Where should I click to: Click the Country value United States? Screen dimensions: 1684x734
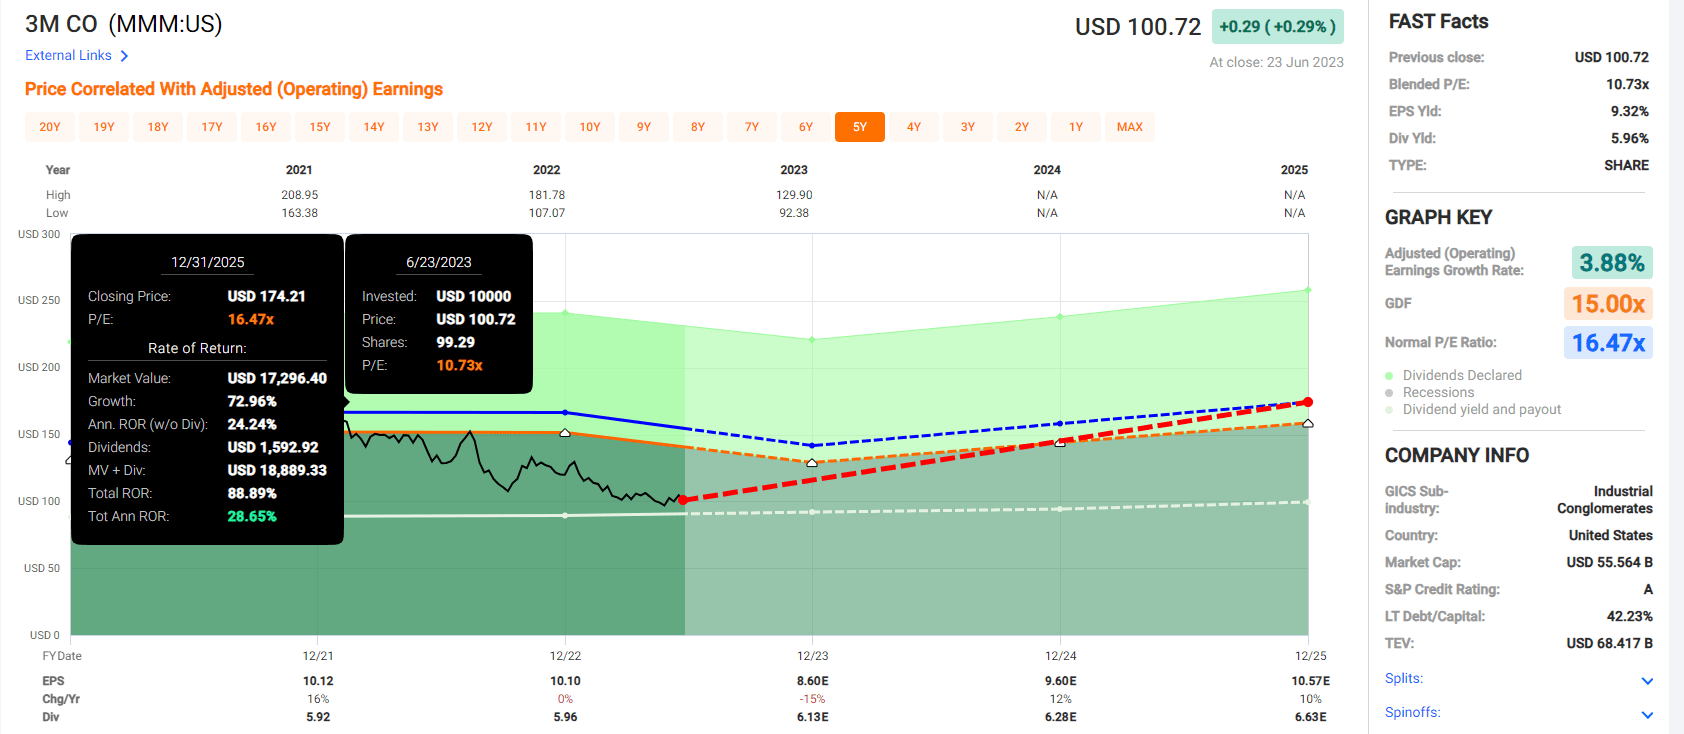point(1611,535)
